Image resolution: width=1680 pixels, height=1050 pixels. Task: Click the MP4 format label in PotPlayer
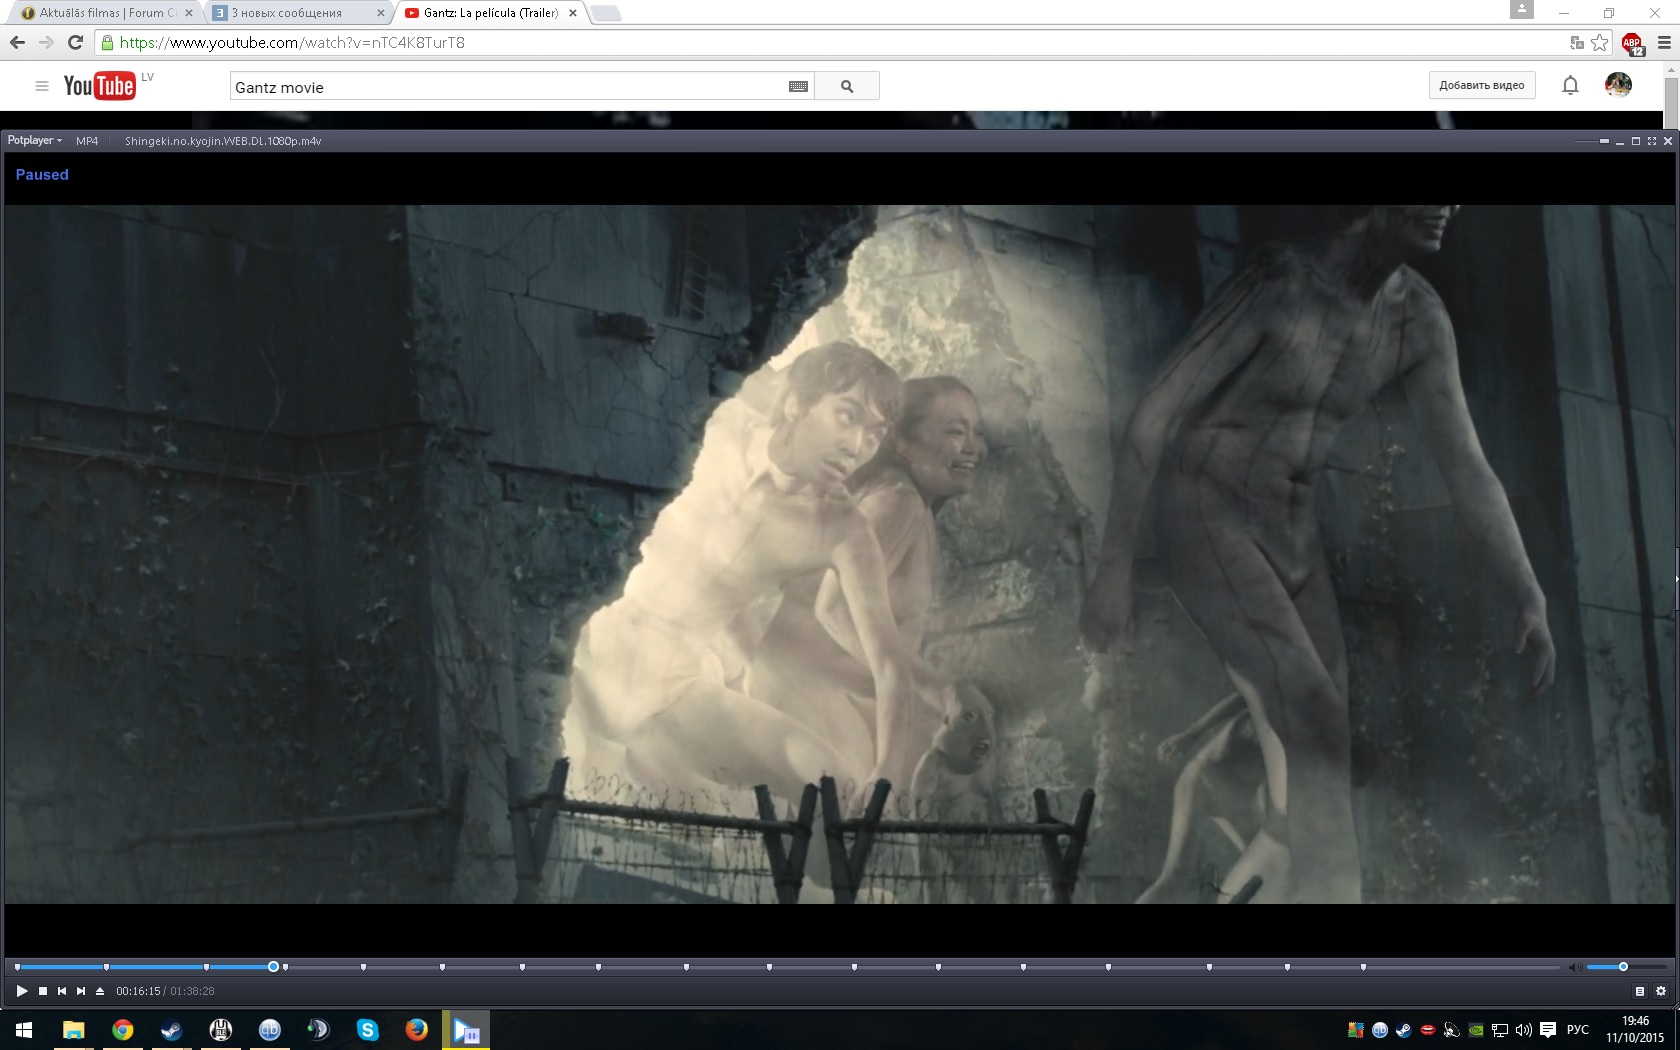(87, 141)
